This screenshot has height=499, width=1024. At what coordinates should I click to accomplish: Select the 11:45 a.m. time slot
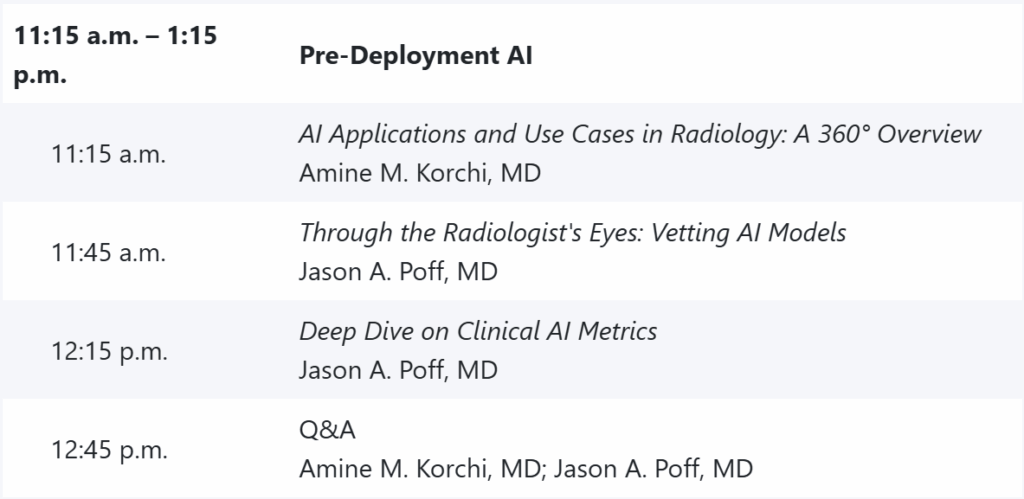[x=109, y=252]
